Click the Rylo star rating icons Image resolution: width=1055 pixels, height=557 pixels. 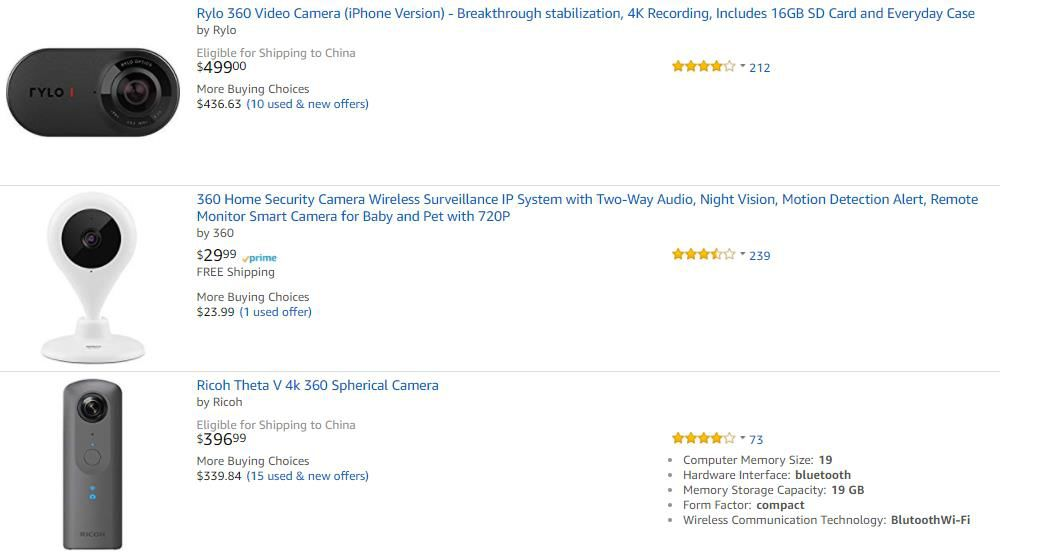pos(703,67)
